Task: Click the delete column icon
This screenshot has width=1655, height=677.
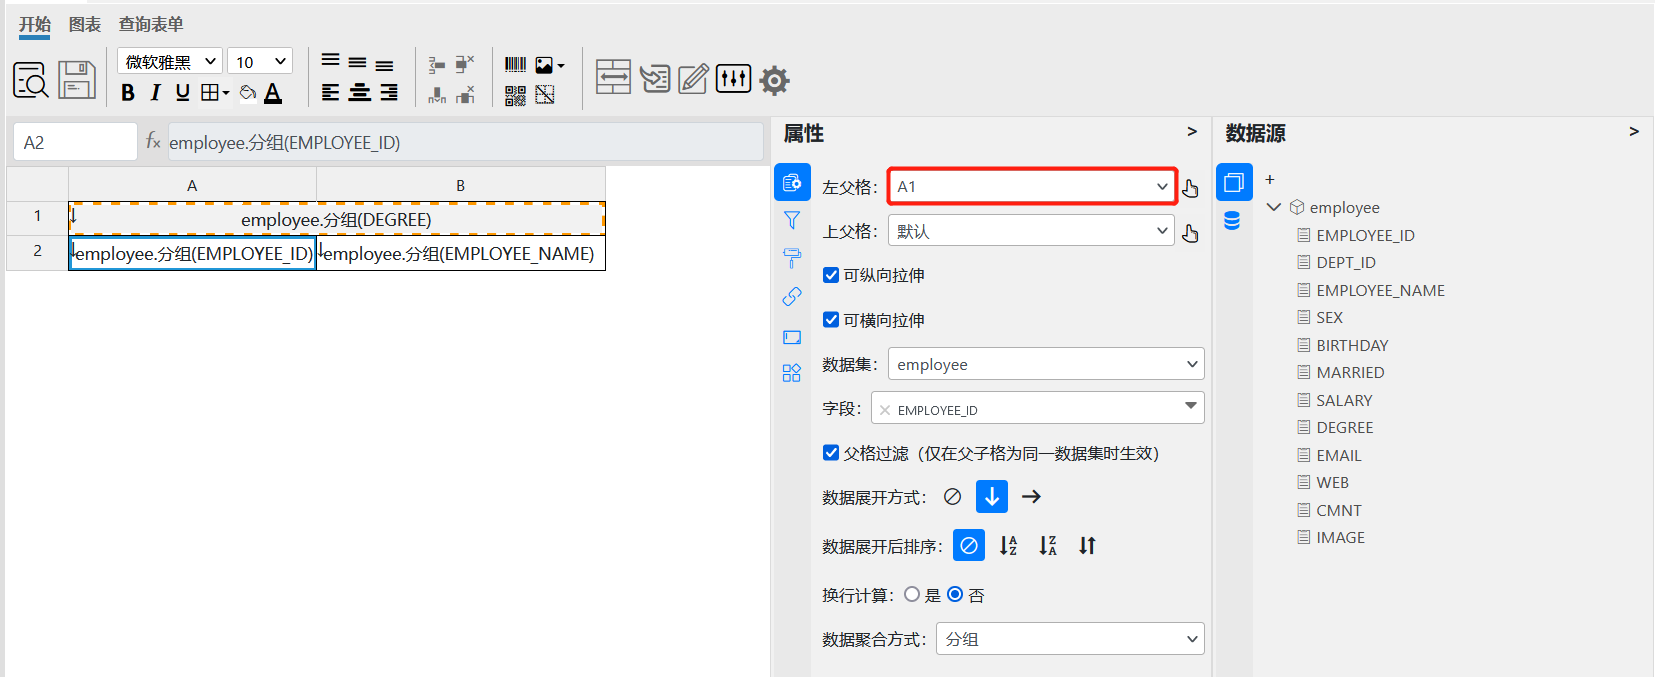Action: point(465,95)
